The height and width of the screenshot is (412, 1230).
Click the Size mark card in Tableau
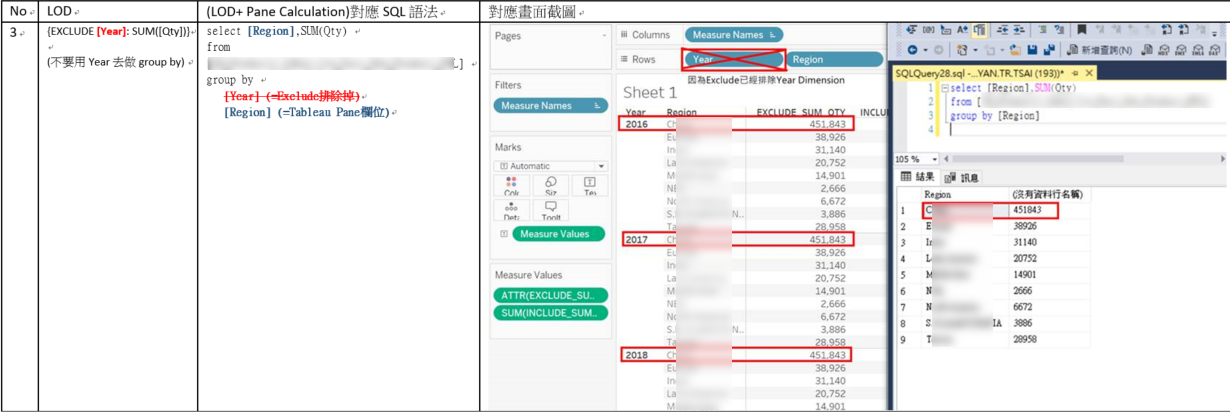point(551,186)
